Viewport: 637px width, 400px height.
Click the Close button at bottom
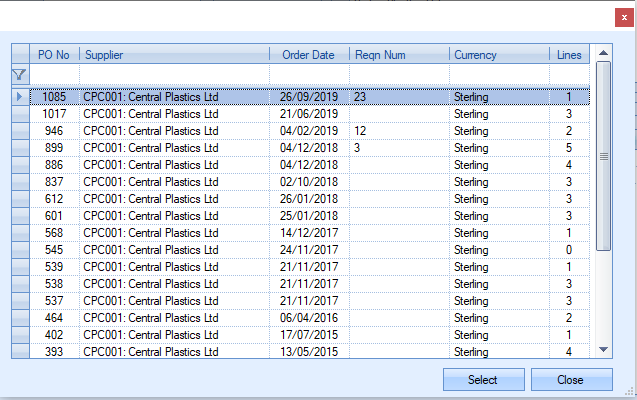[571, 380]
